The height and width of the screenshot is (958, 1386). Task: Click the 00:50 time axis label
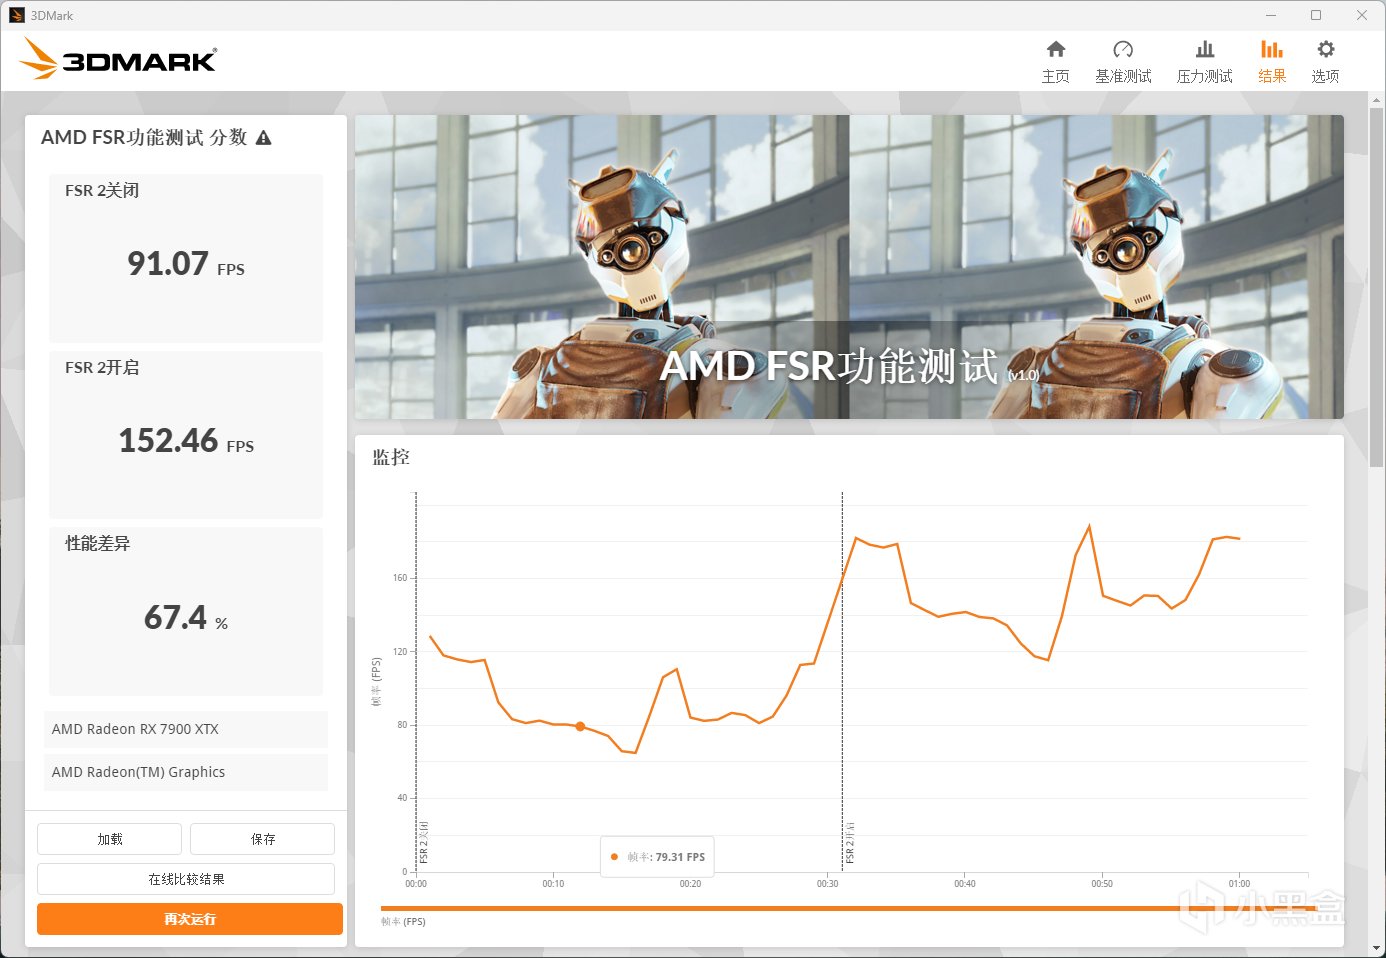pyautogui.click(x=1102, y=884)
